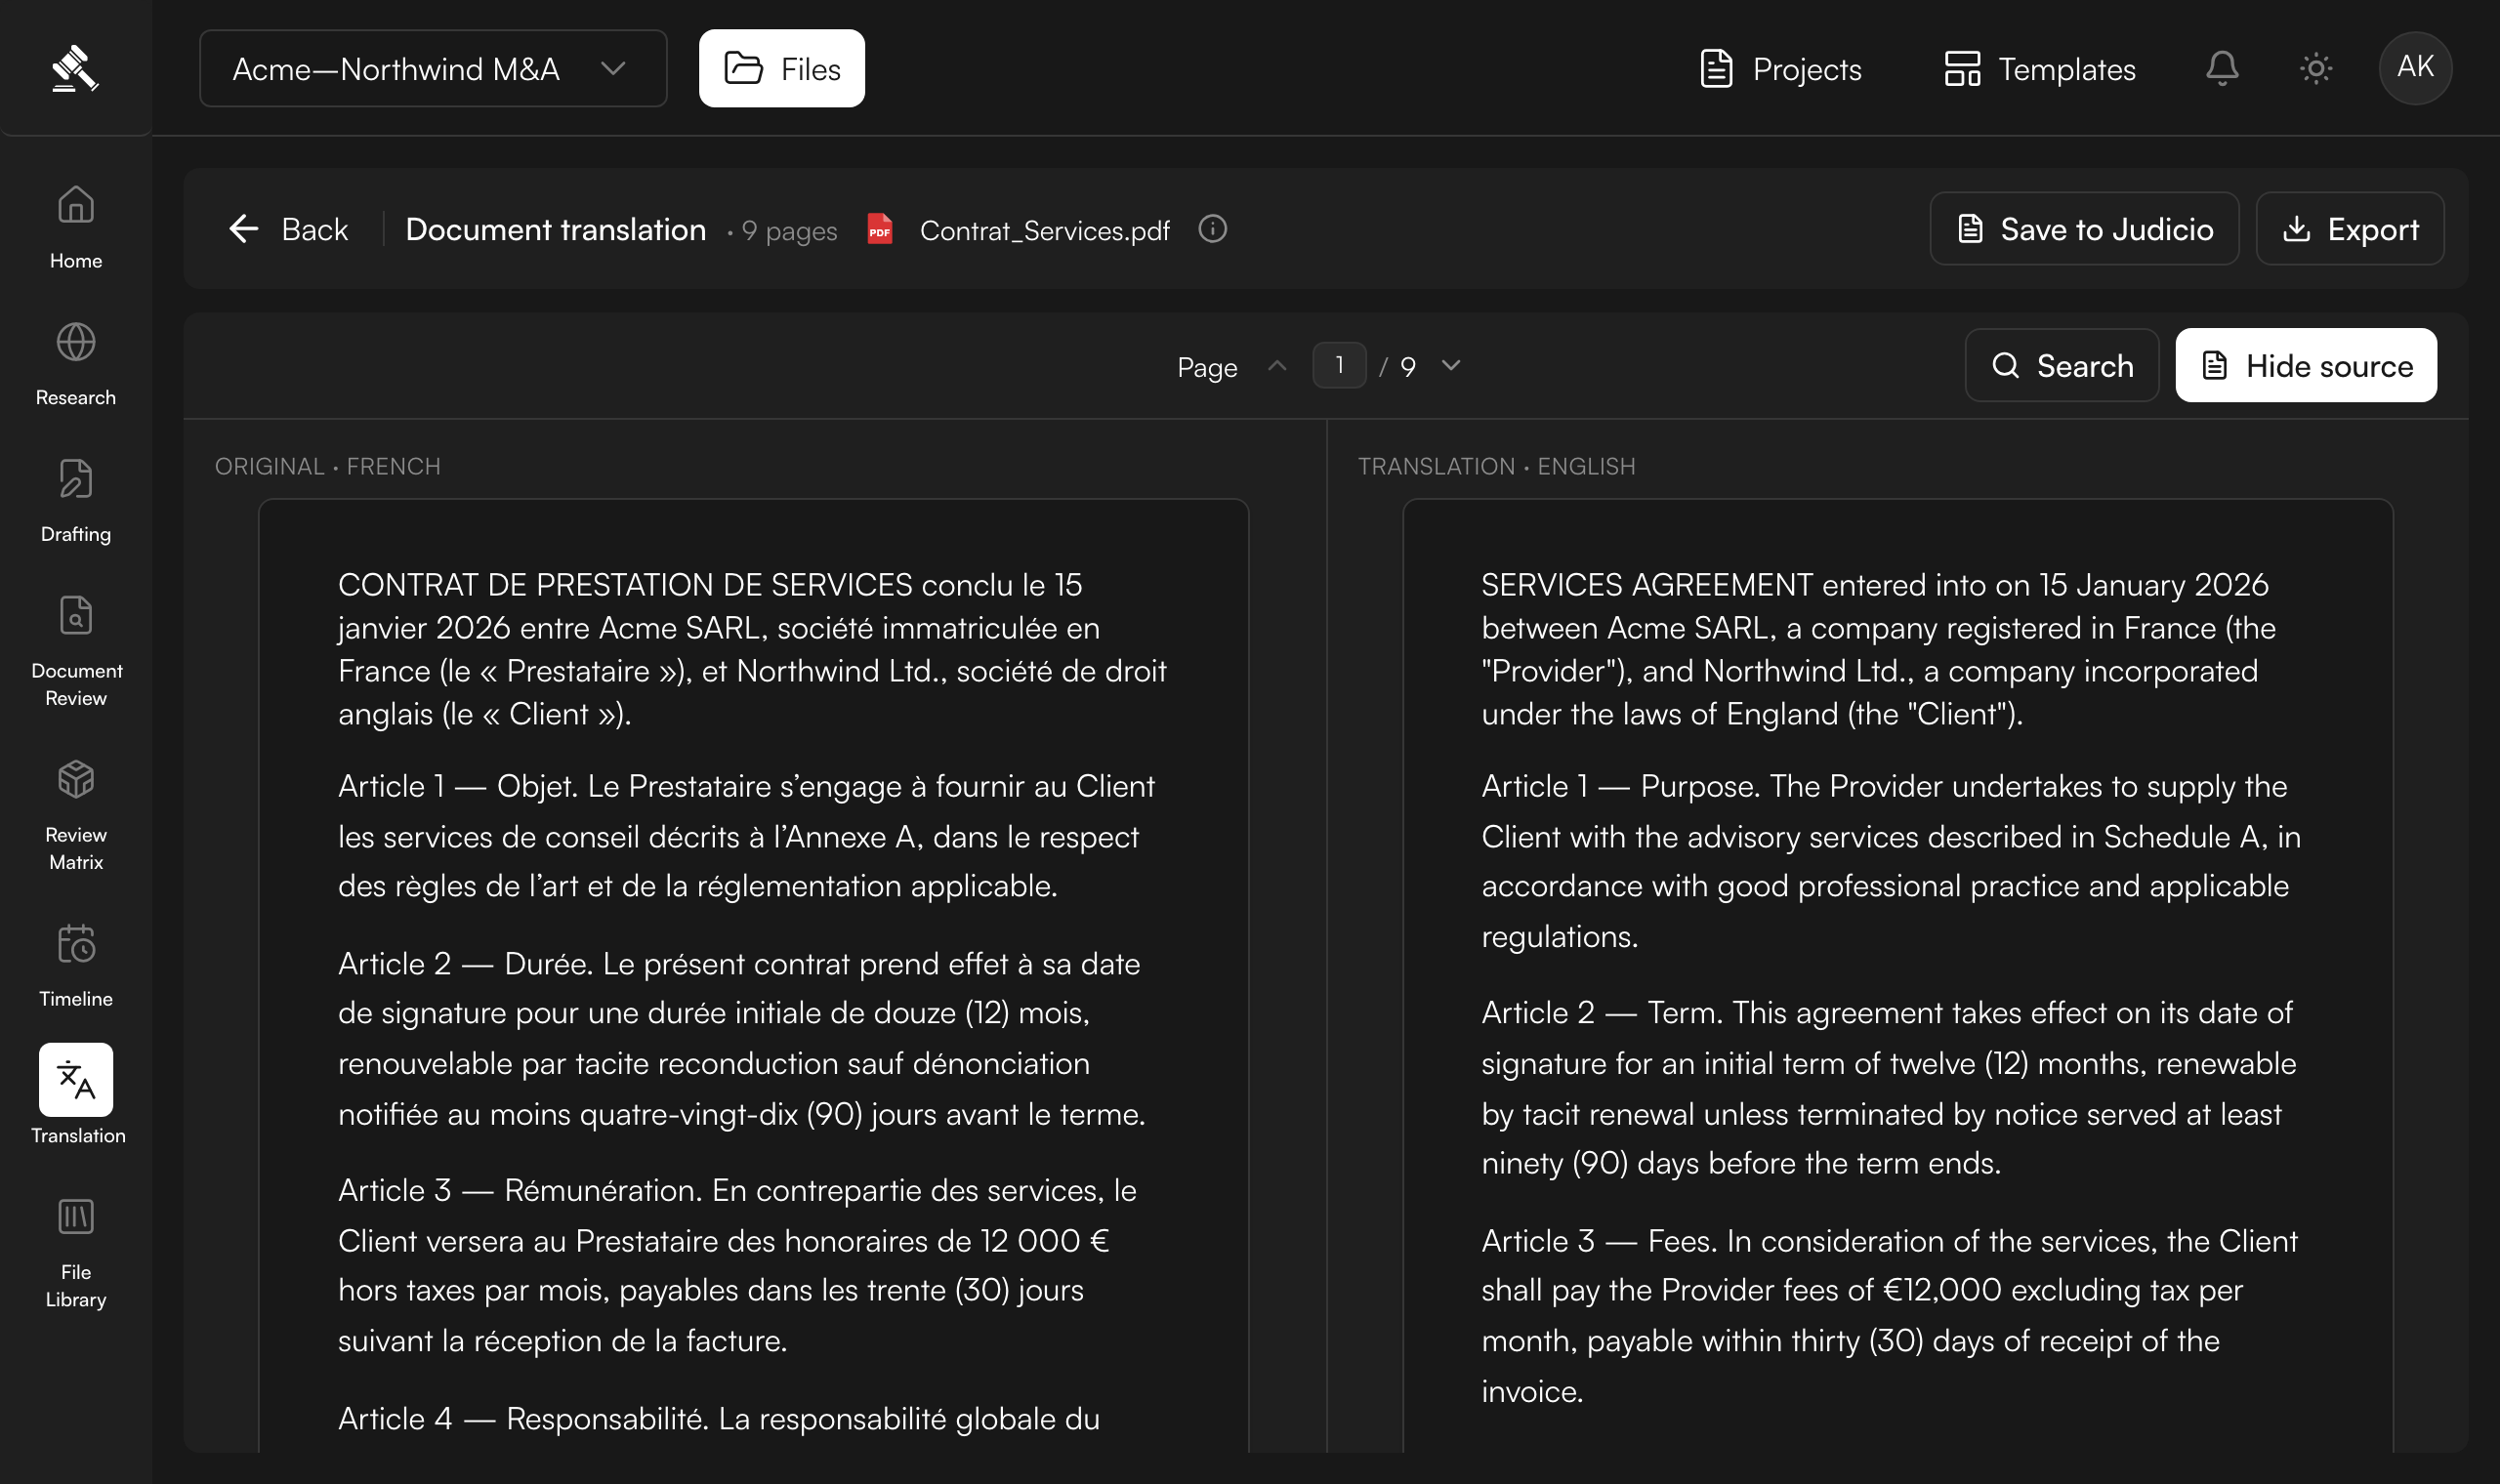
Task: Open File Library from sidebar
Action: tap(76, 1253)
